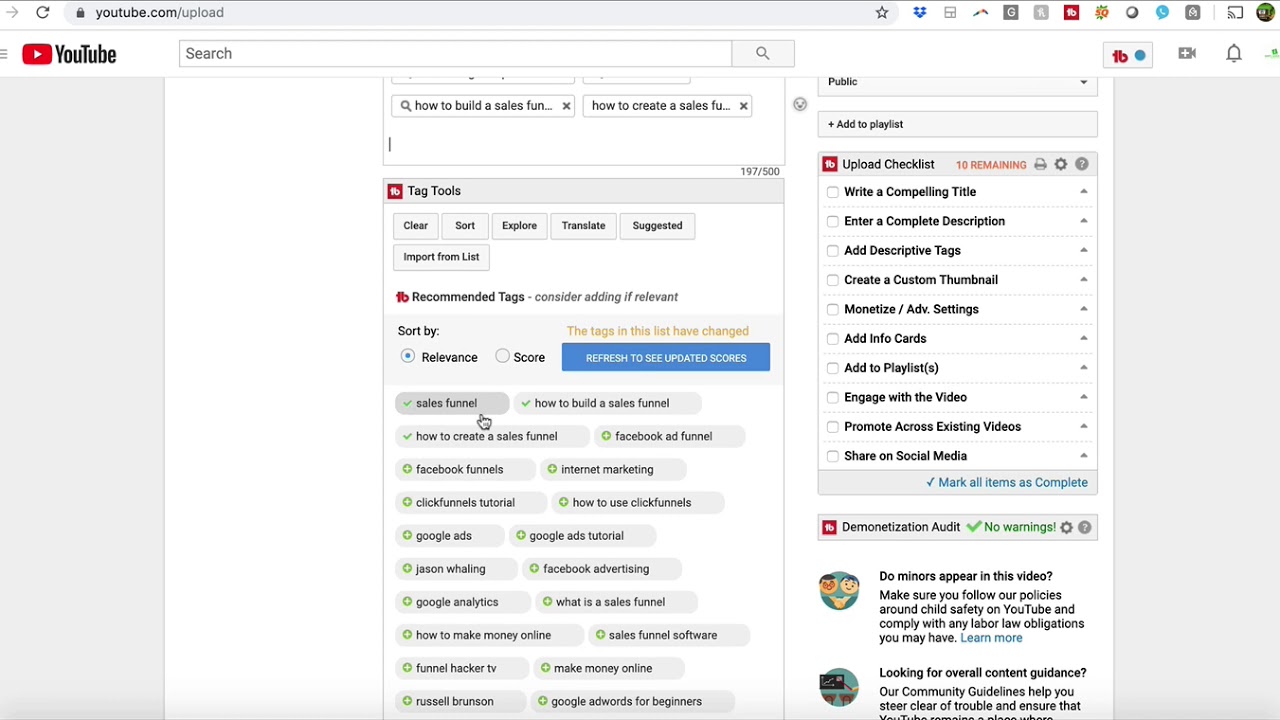The width and height of the screenshot is (1280, 720).
Task: Remove the 'how to create a sales fu...' tag
Action: click(x=743, y=106)
